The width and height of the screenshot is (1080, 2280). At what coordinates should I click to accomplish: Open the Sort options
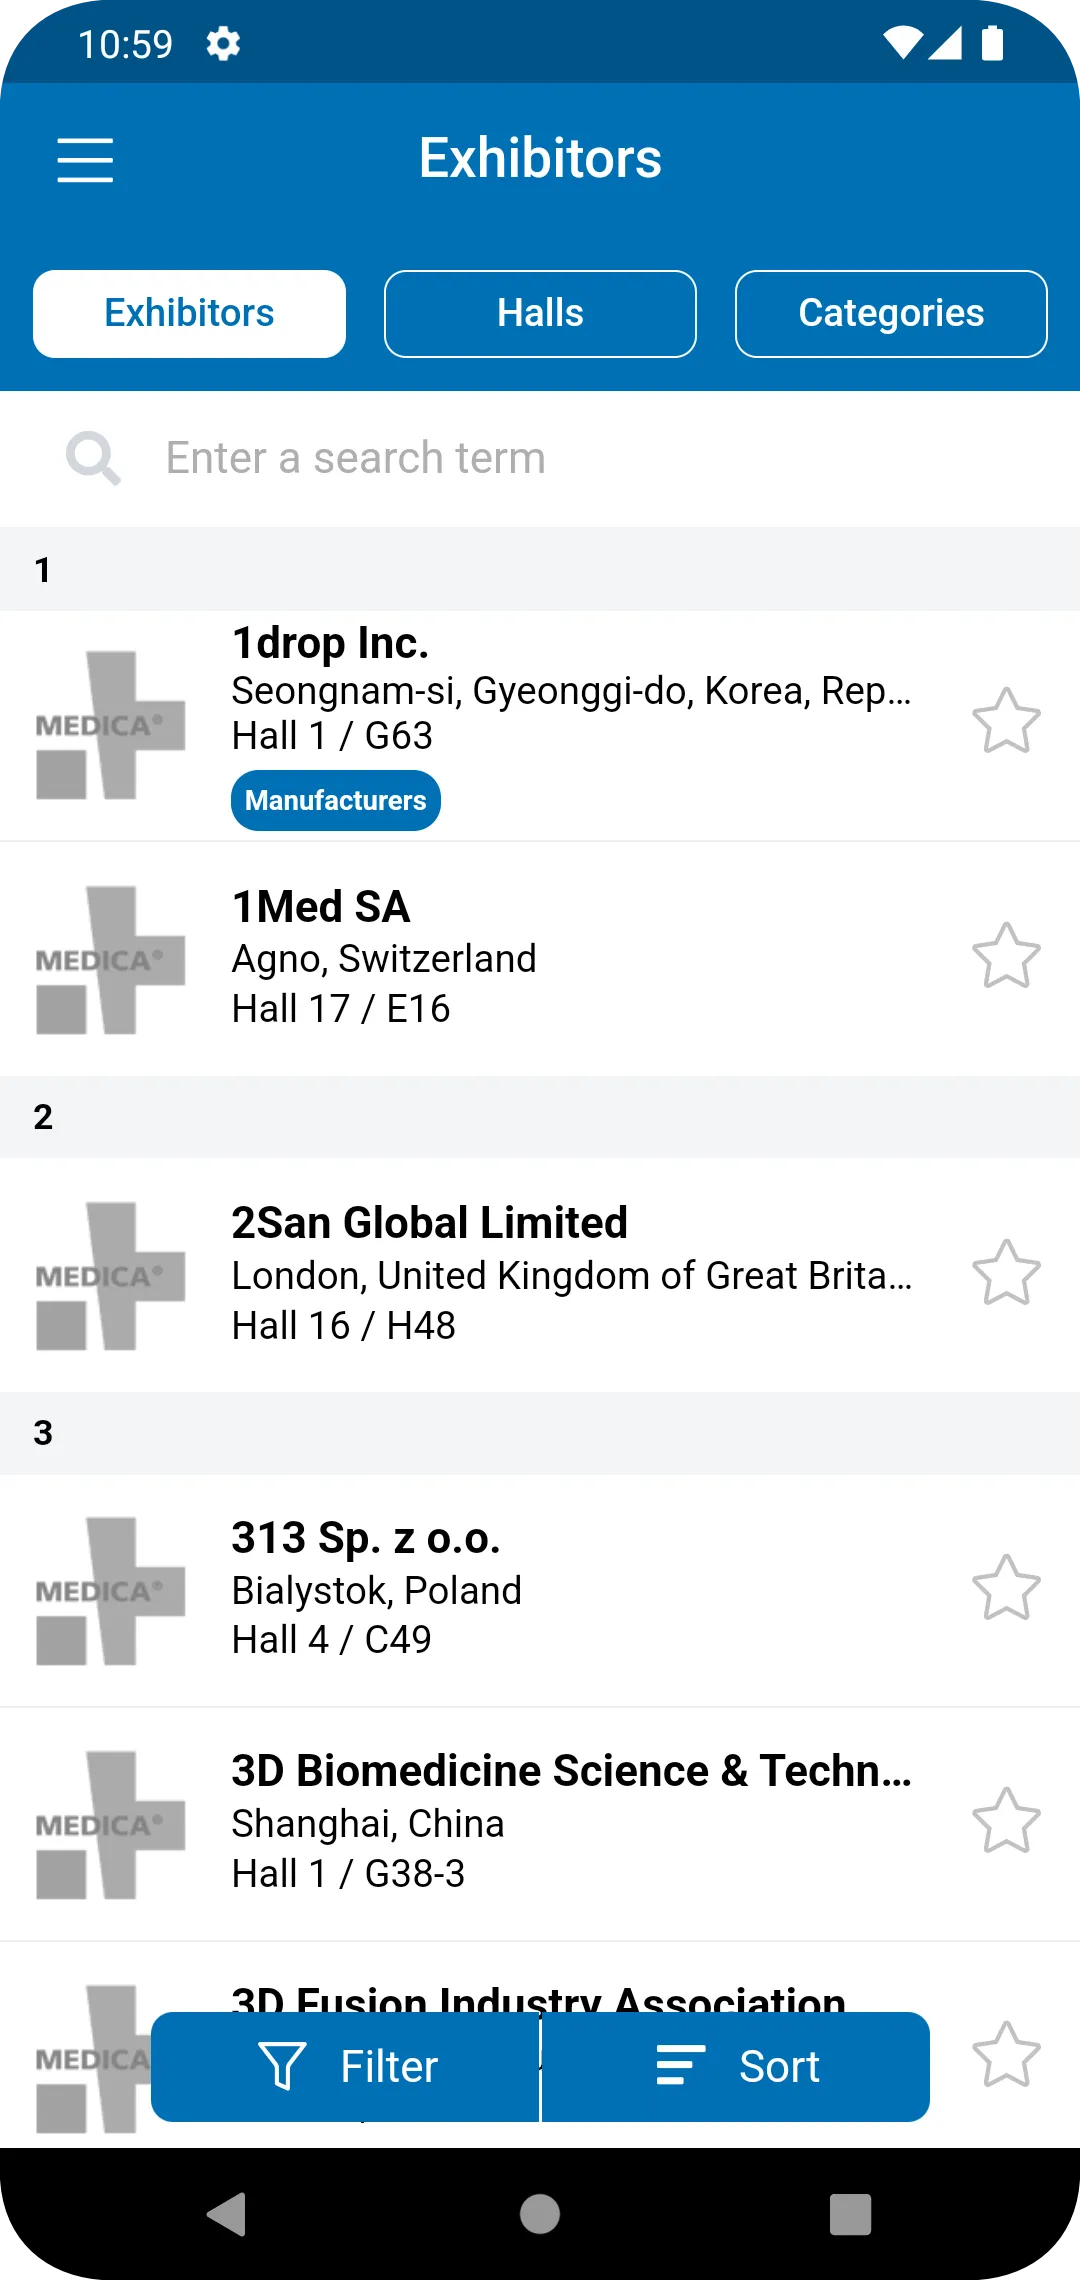[736, 2067]
